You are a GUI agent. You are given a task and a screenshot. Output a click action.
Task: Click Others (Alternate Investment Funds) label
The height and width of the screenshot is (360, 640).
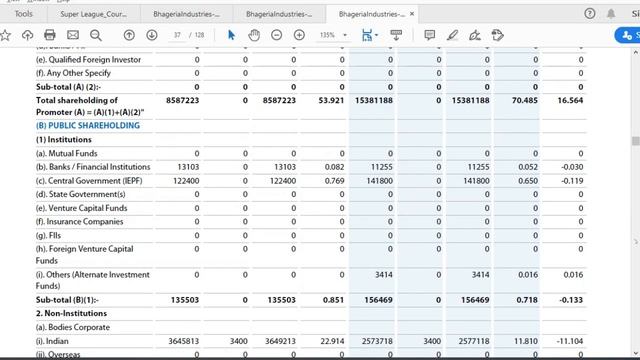[93, 280]
